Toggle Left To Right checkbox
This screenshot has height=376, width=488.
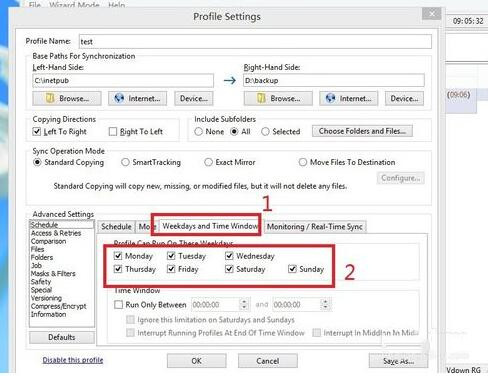click(x=37, y=131)
